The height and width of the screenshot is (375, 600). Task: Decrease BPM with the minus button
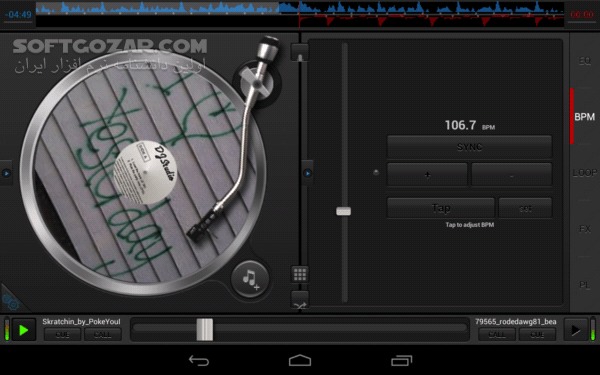[x=512, y=174]
